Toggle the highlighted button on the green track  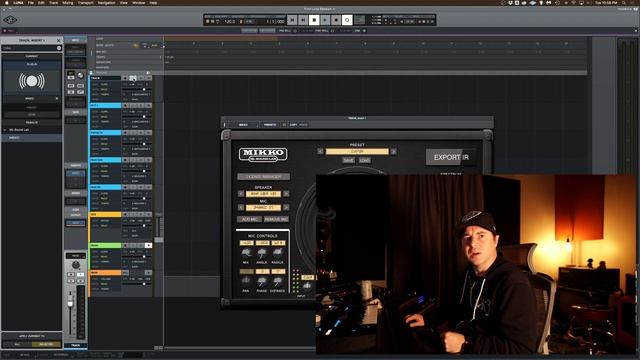148,245
